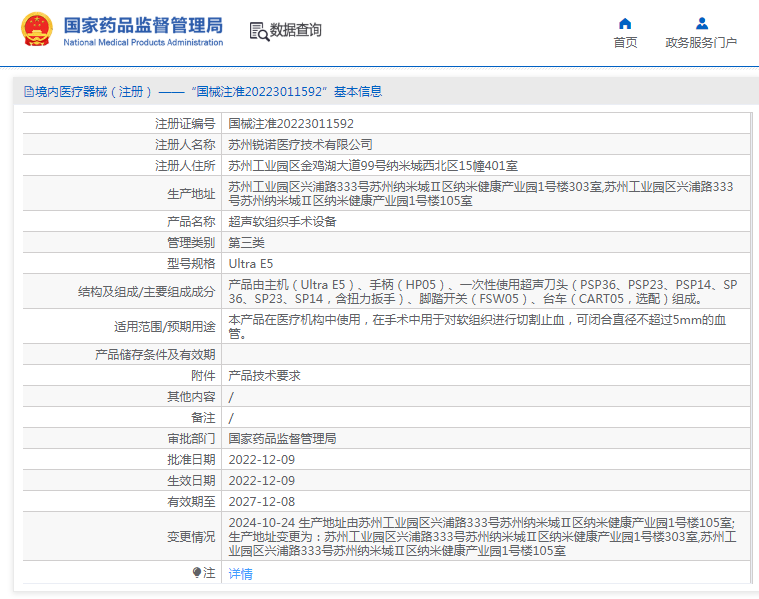Screen dimensions: 759x599
Task: Click the 注册人住所 row label
Action: pyautogui.click(x=185, y=166)
